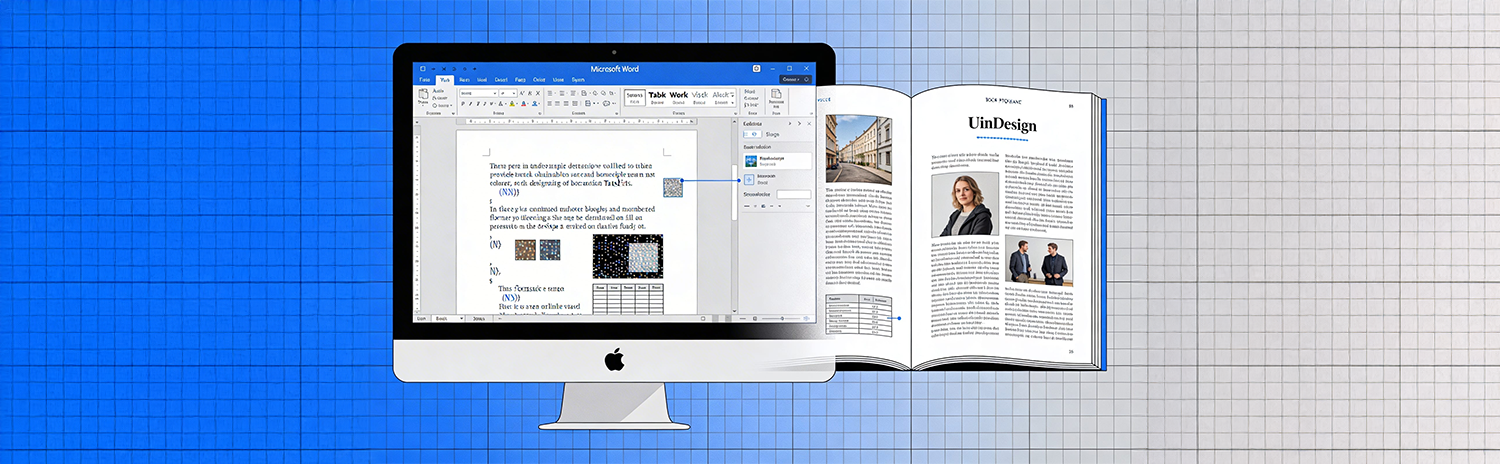
Task: Click the yellow text highlight color icon
Action: [512, 103]
